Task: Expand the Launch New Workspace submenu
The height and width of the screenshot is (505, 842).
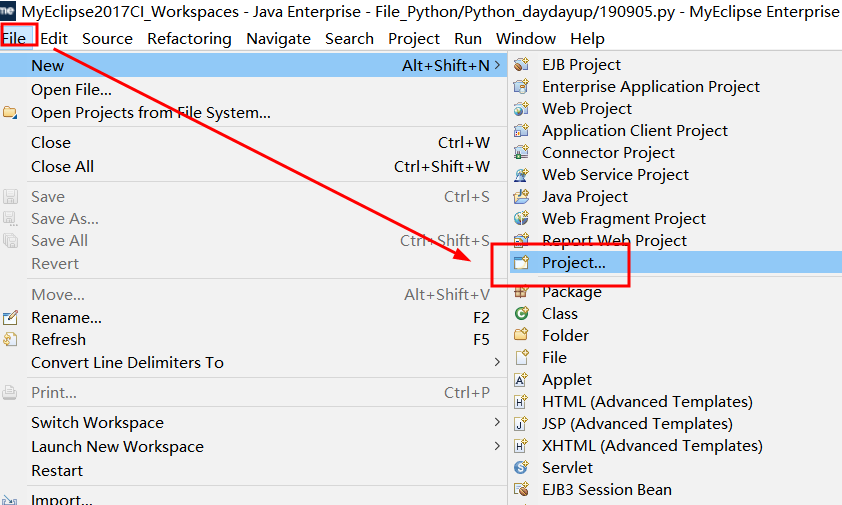Action: [x=497, y=446]
